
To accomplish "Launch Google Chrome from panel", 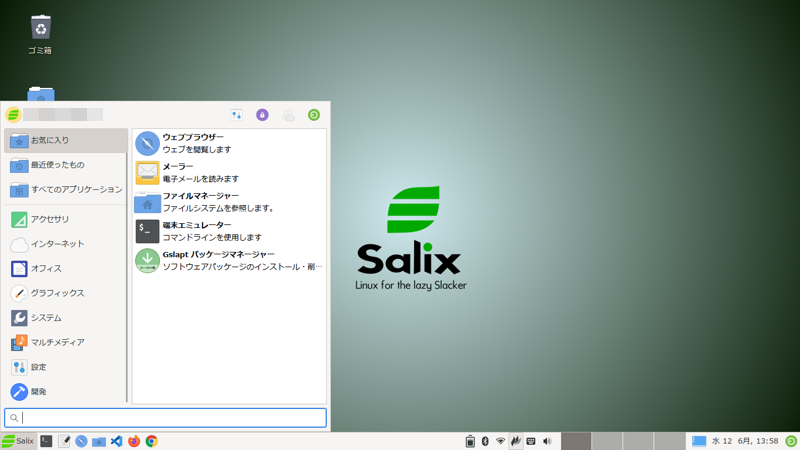I will pyautogui.click(x=152, y=441).
